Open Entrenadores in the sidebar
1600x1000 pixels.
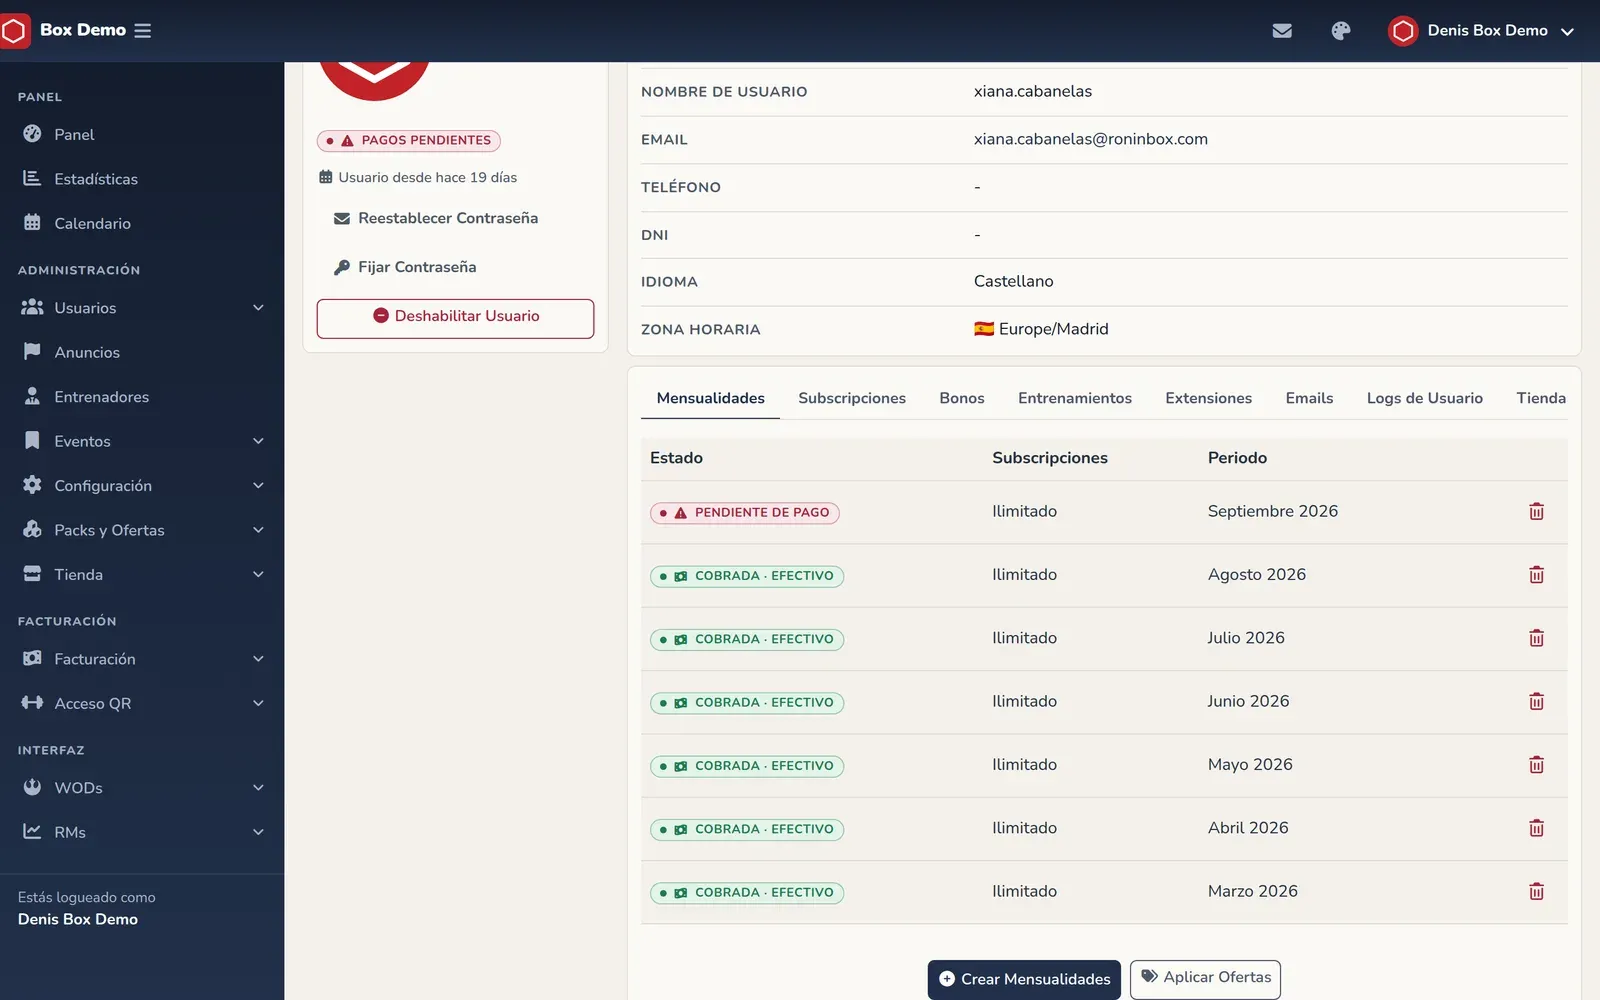pyautogui.click(x=142, y=397)
